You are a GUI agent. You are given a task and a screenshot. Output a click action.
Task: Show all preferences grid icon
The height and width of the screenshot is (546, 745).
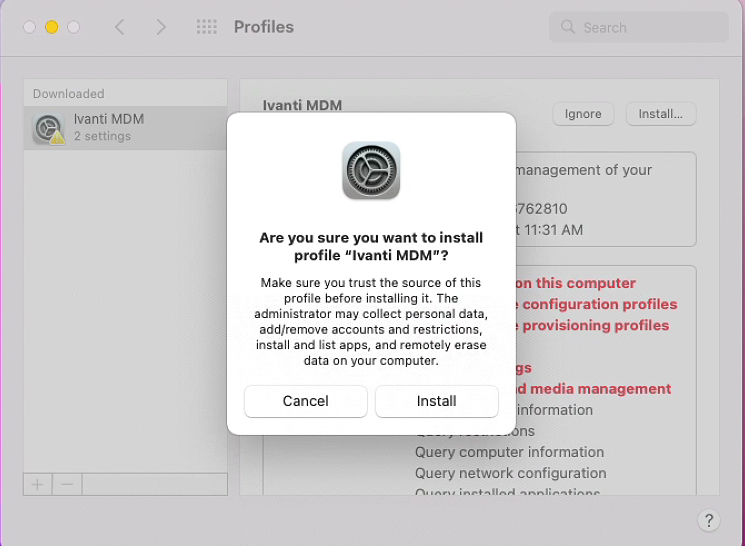coord(207,27)
